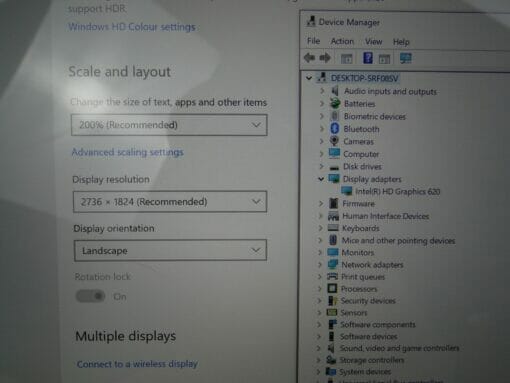
Task: Click the Display adapters icon
Action: [x=334, y=179]
